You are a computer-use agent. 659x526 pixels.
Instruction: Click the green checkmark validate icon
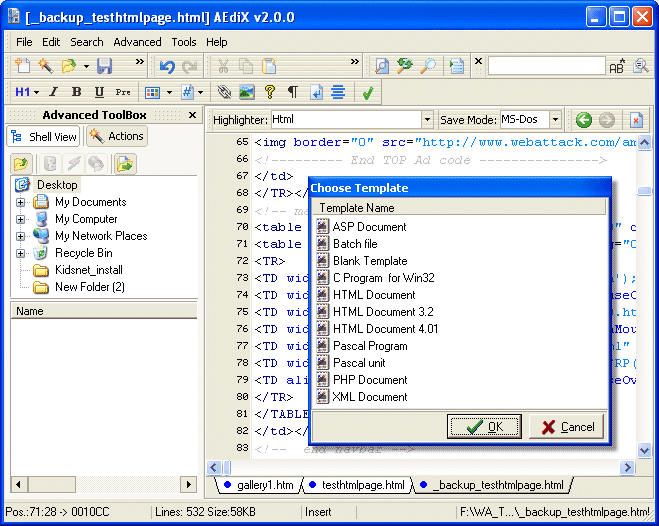coord(368,92)
